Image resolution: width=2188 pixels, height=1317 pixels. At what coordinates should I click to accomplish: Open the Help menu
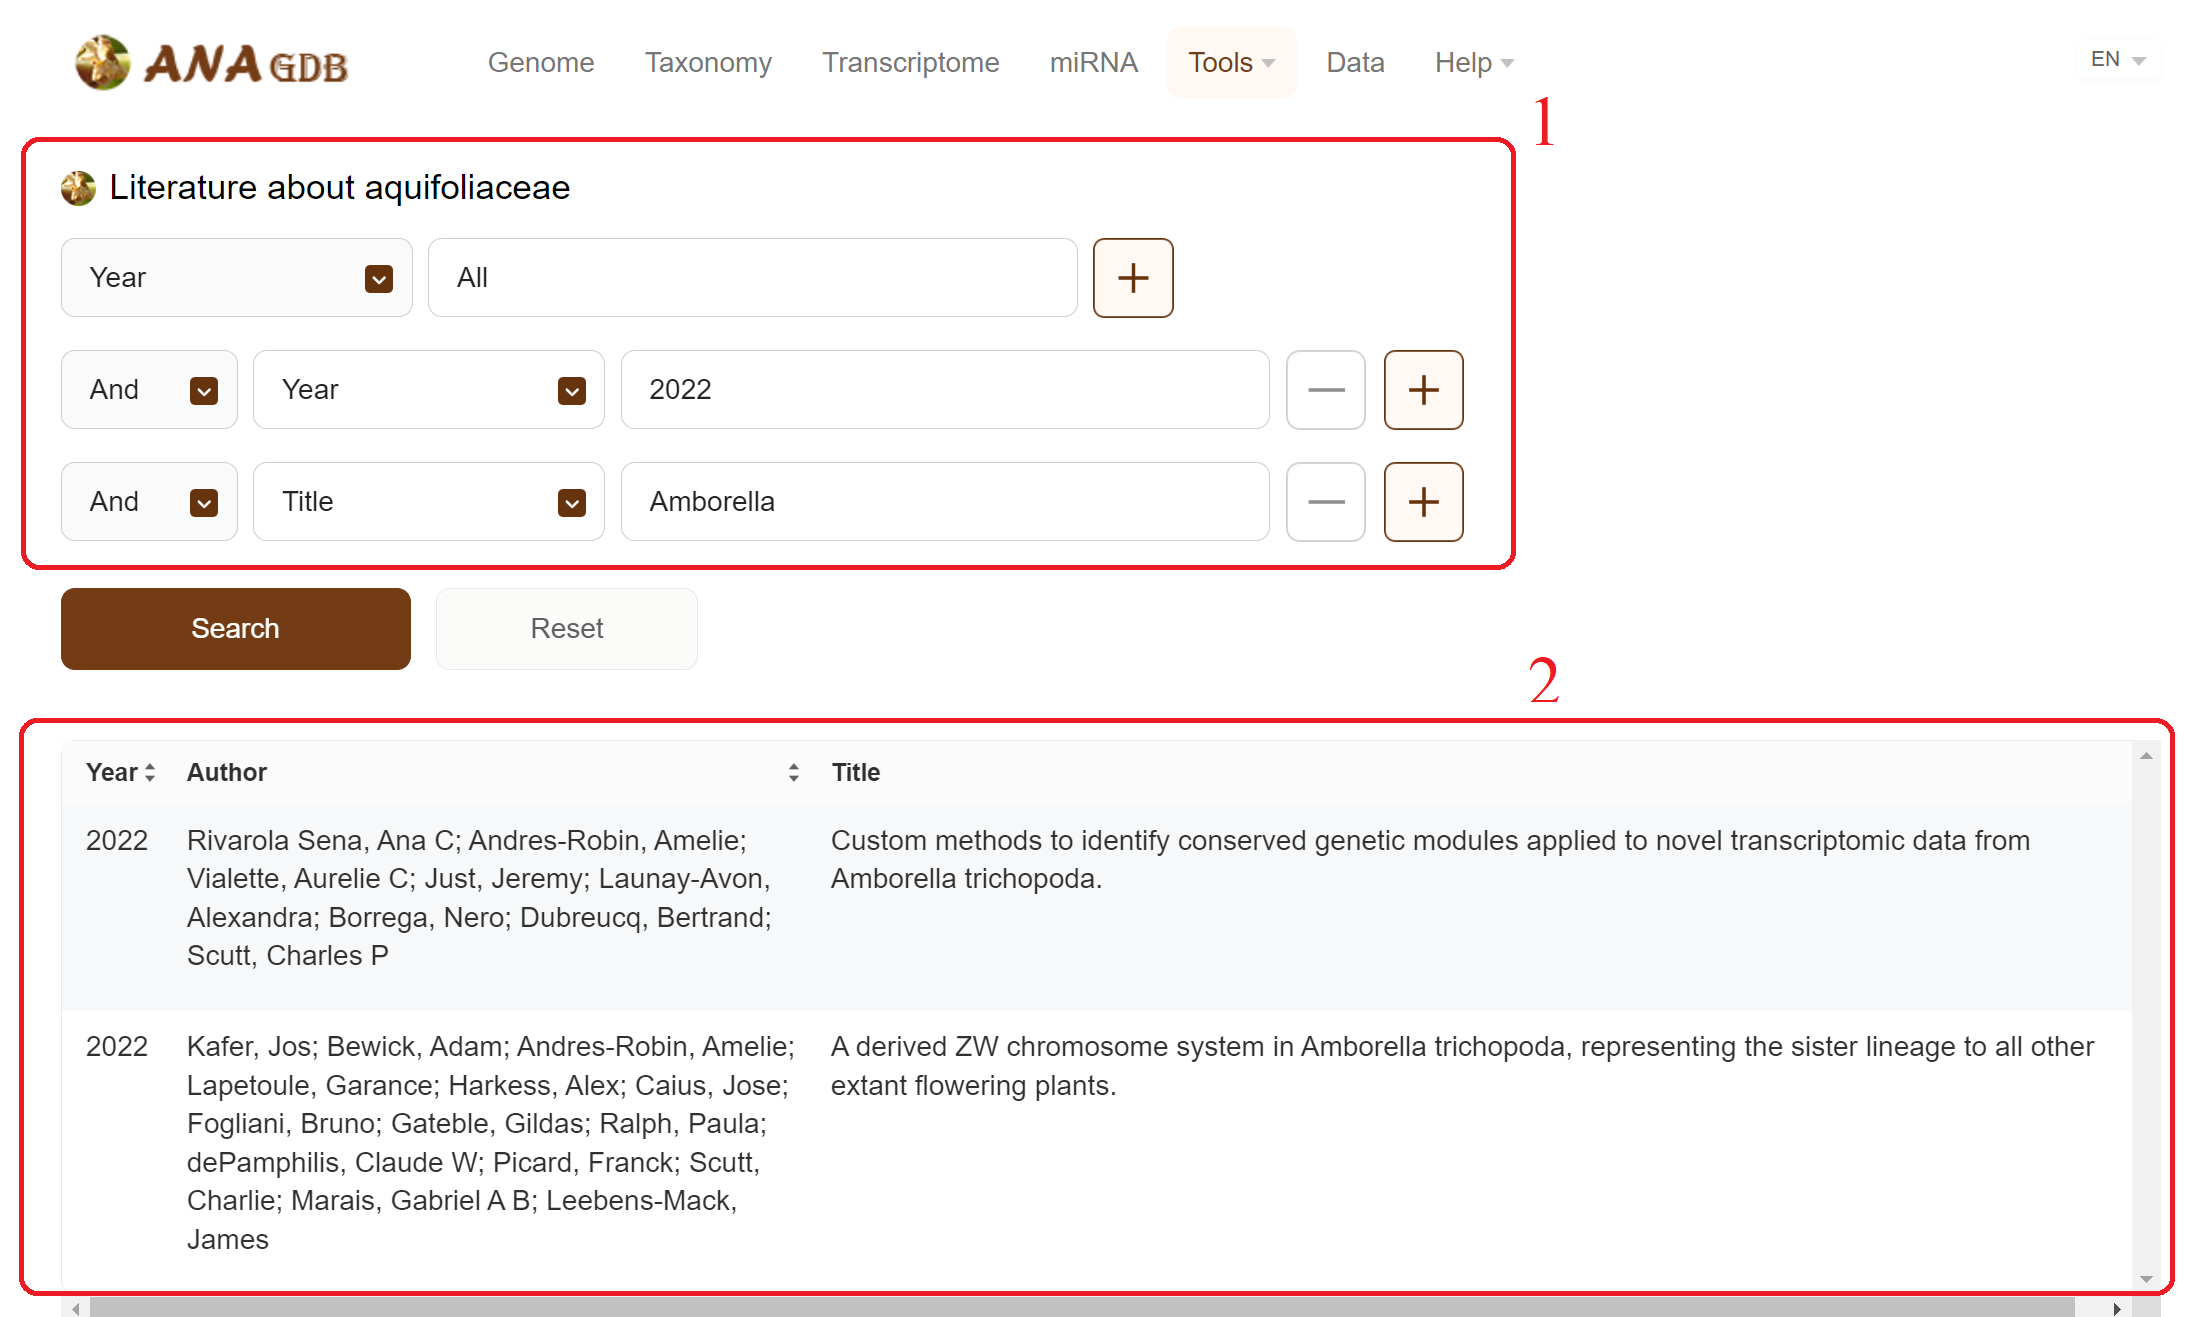1473,62
